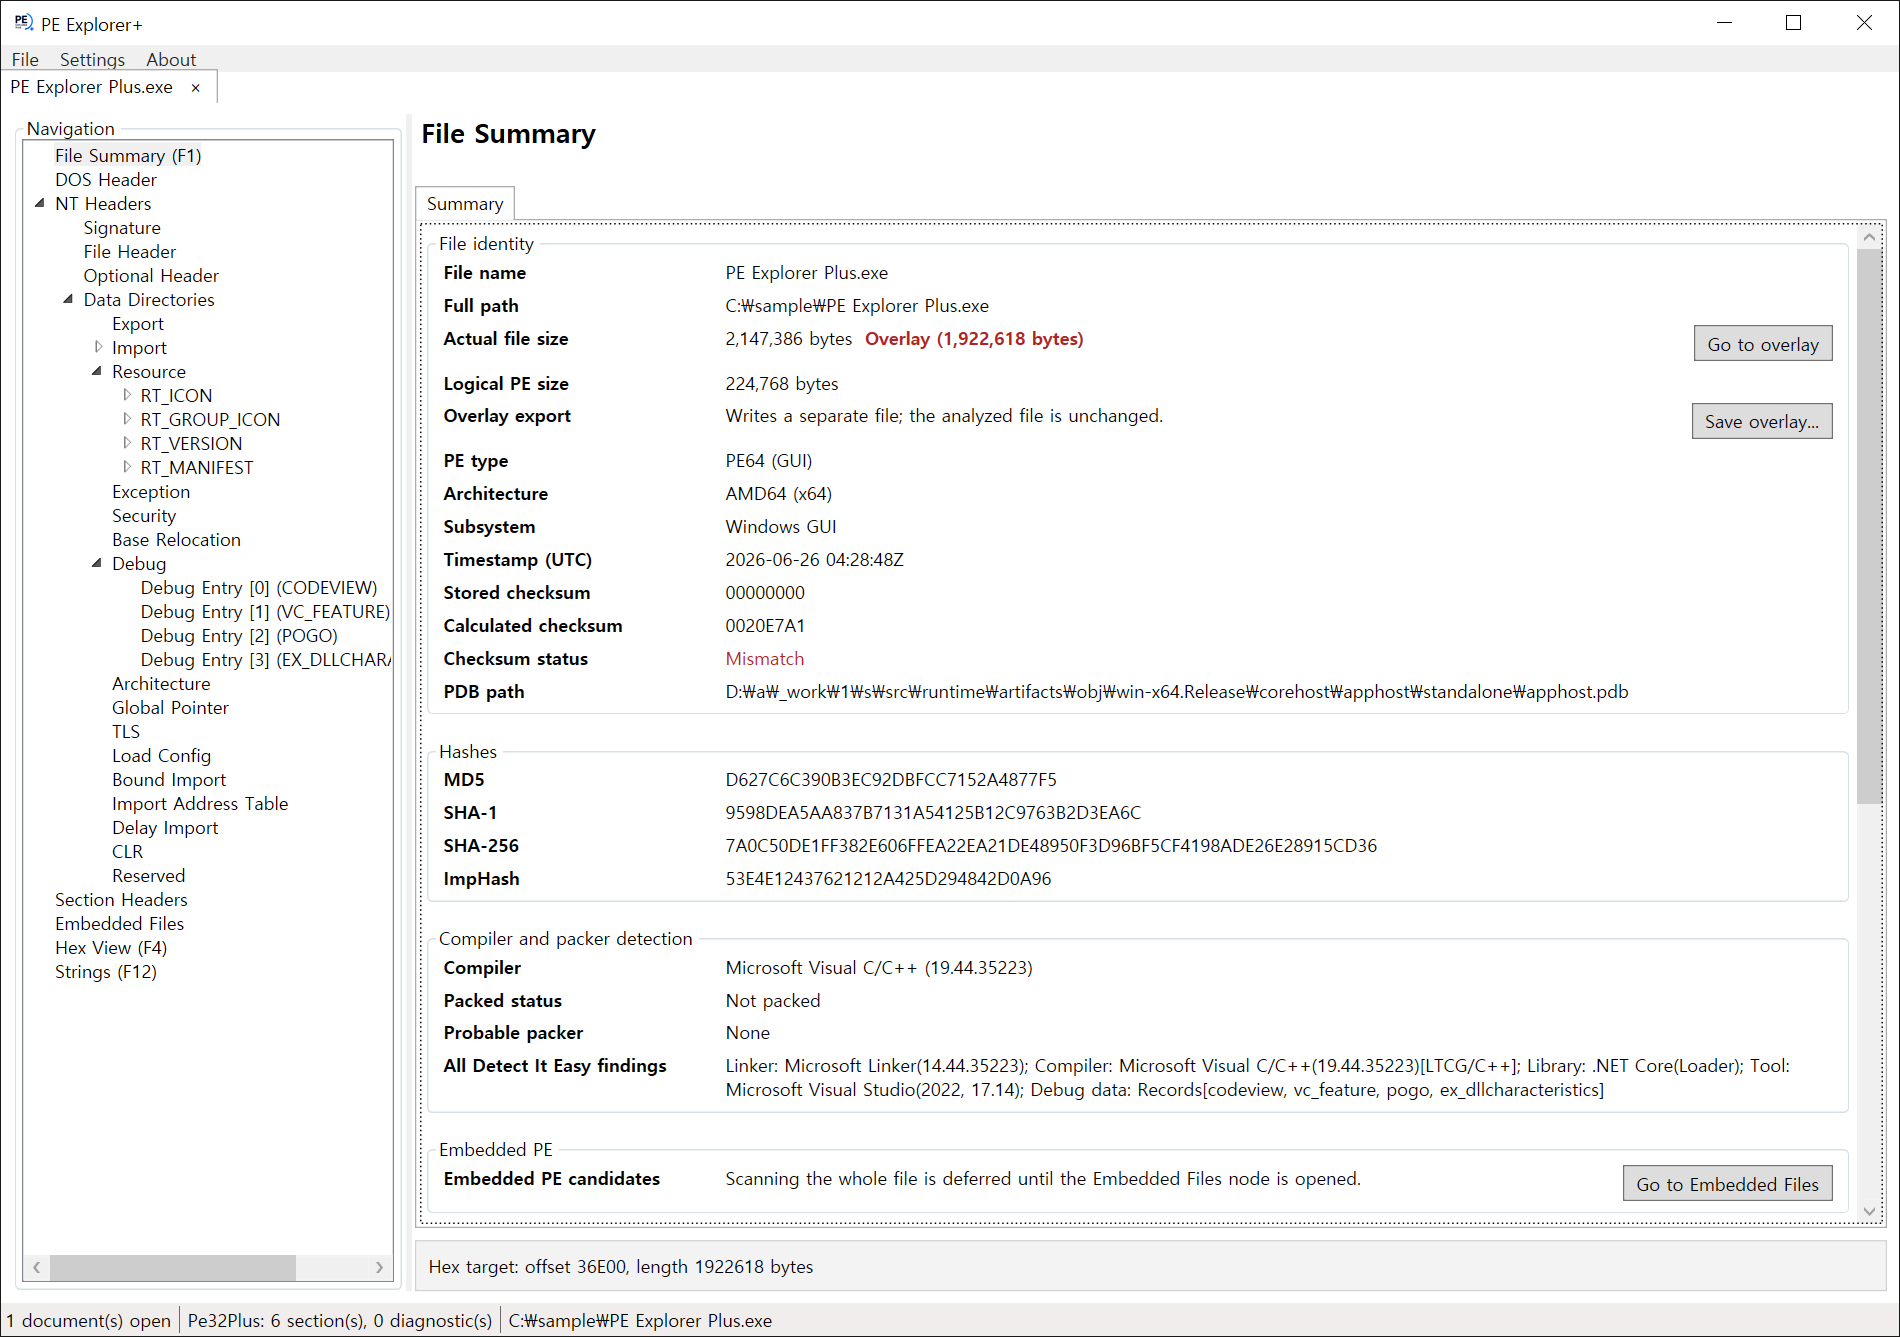Screen dimensions: 1900x1337
Task: Click the Save overlay... button
Action: coord(1762,422)
